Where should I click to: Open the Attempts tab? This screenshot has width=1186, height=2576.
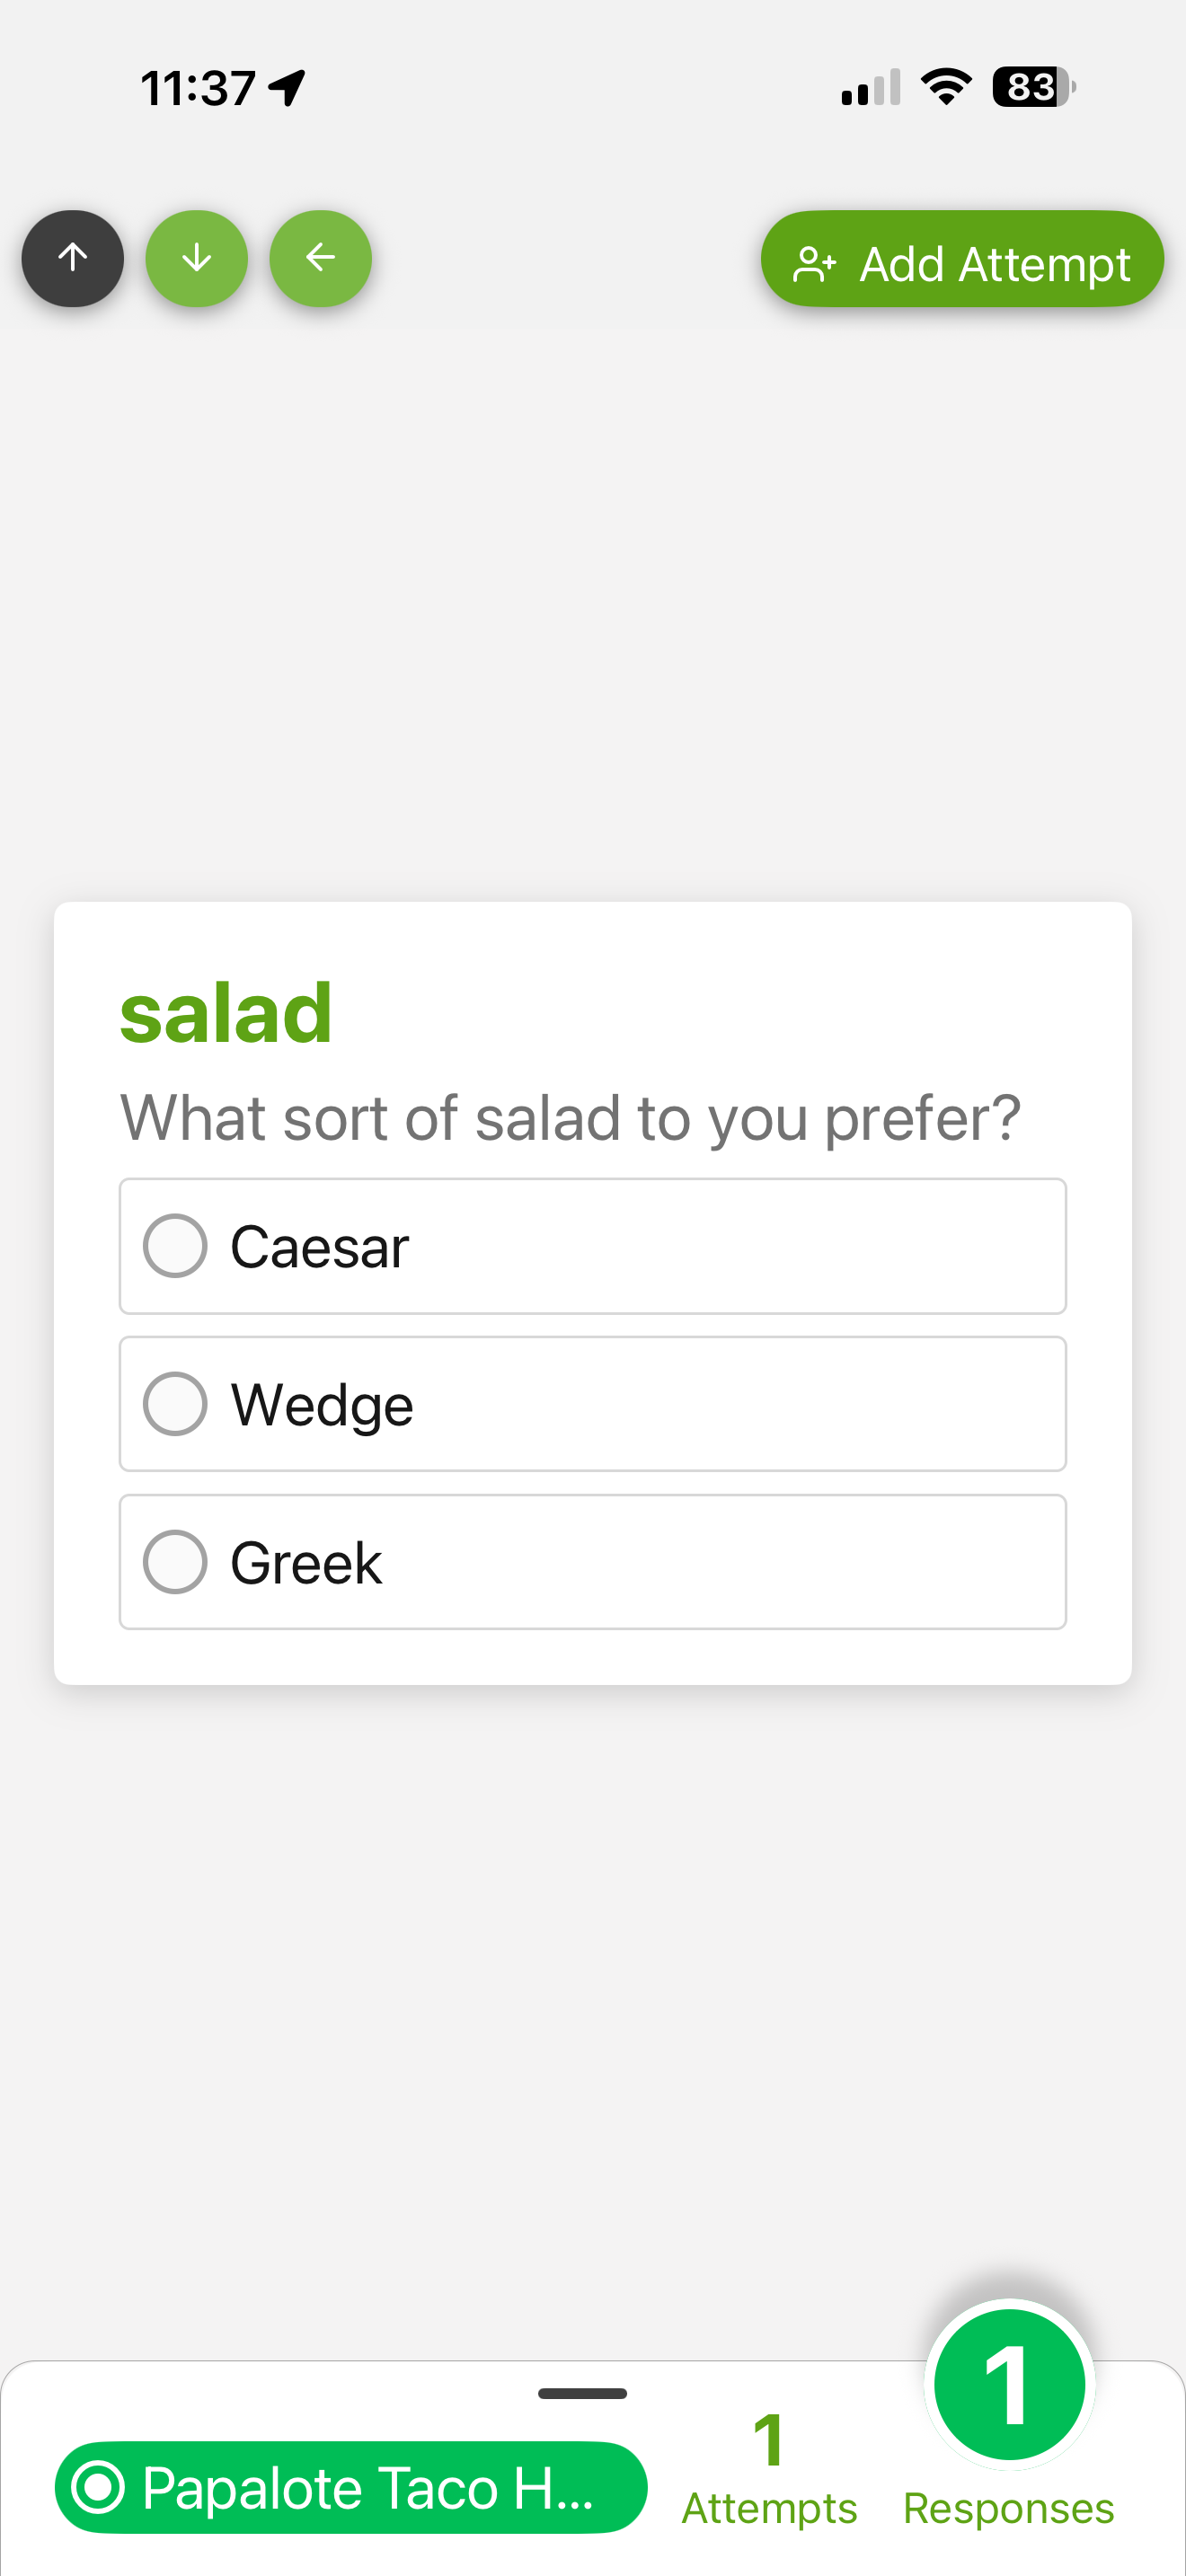click(x=769, y=2468)
